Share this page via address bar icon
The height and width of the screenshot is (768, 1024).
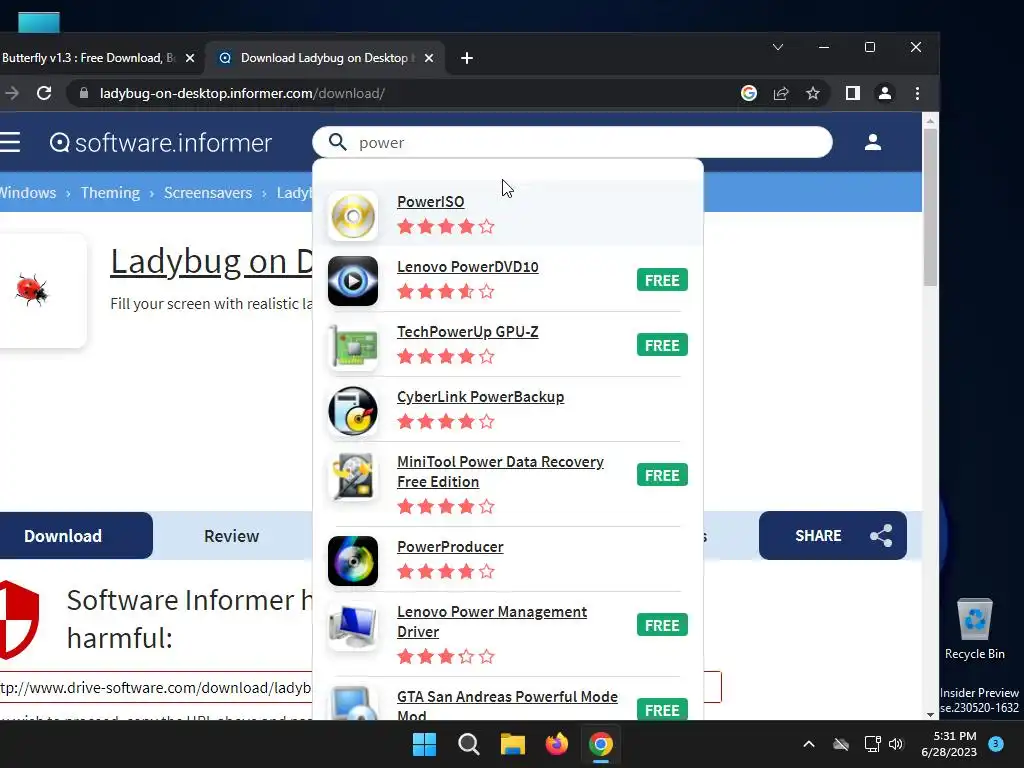pos(781,93)
